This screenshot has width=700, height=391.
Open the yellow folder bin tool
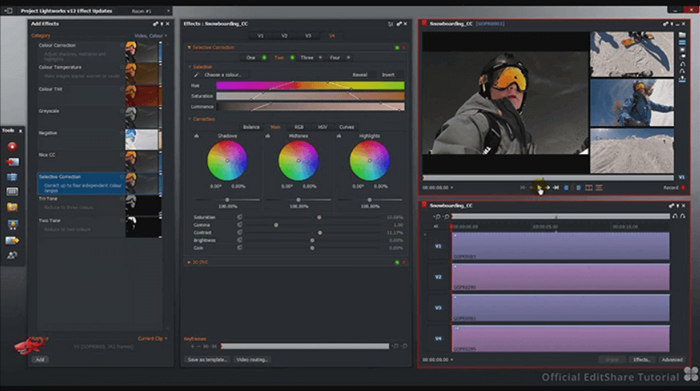coord(12,207)
